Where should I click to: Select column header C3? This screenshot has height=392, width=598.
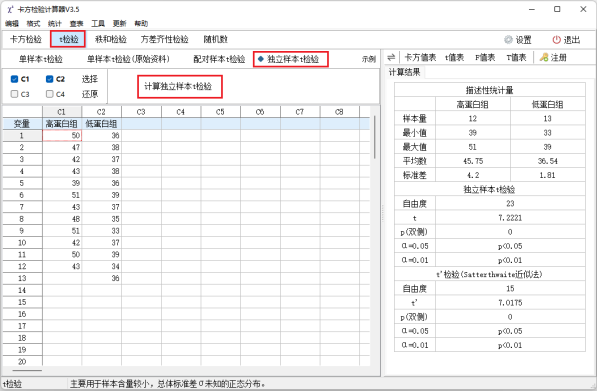(x=141, y=112)
